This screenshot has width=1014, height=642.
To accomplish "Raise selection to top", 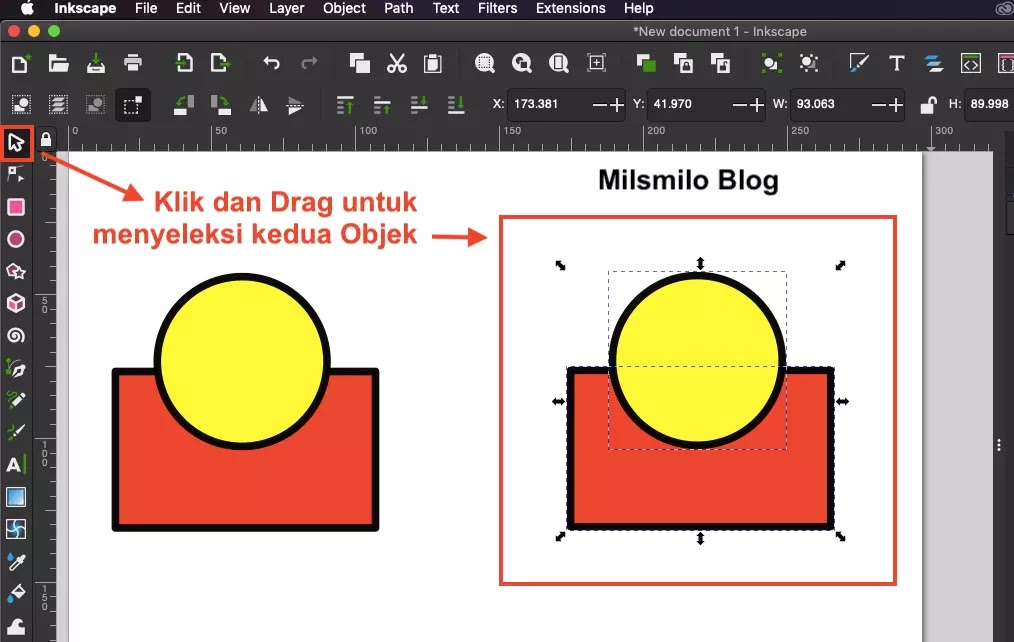I will point(345,105).
